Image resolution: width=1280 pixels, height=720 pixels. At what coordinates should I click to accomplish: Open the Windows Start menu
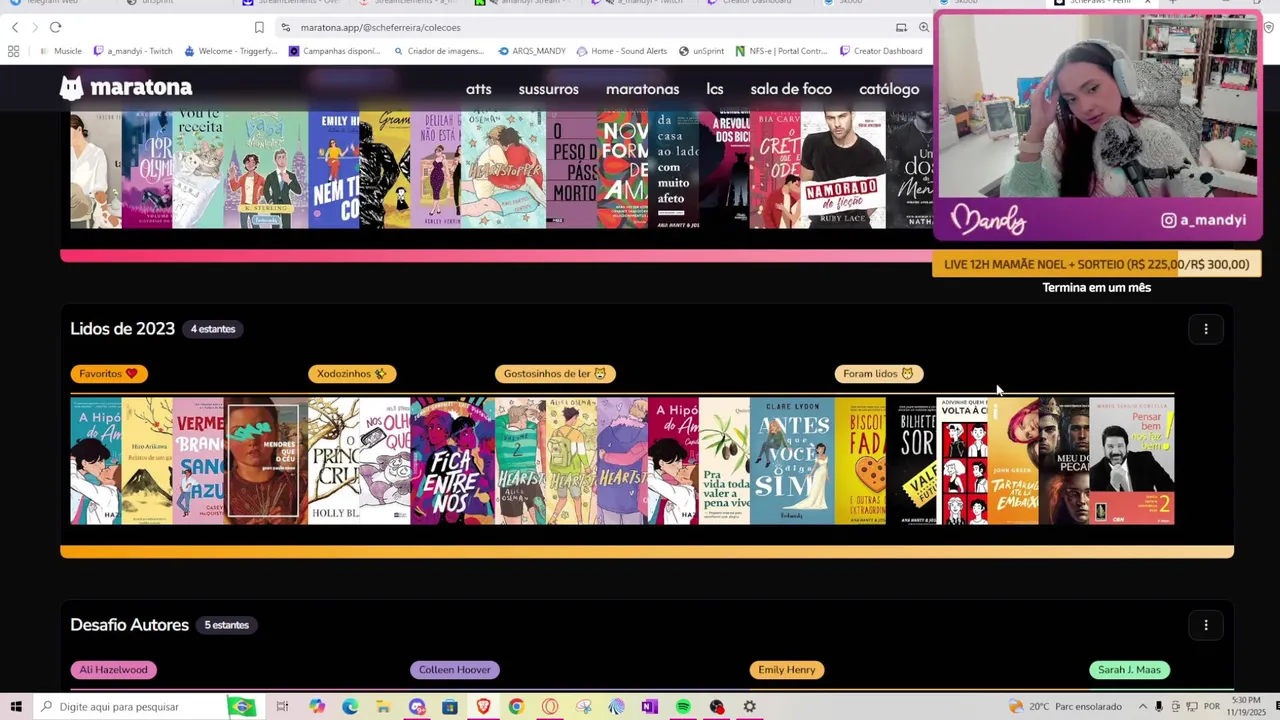(x=16, y=707)
